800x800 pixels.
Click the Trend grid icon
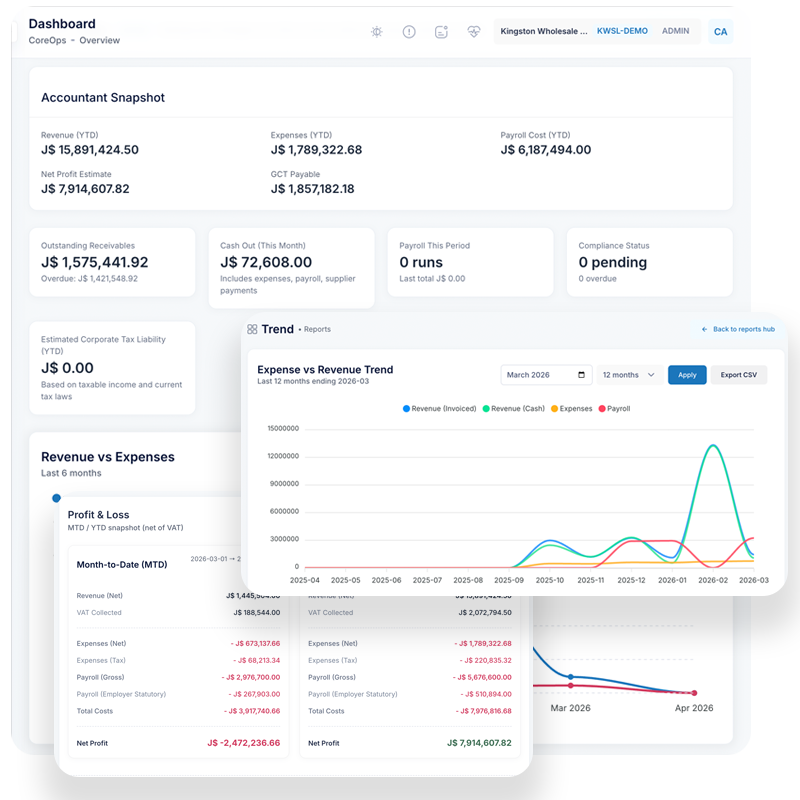point(252,329)
